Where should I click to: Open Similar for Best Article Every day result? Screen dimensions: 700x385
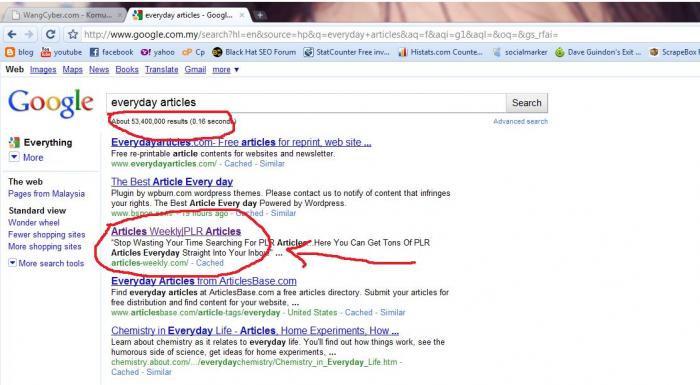point(283,213)
